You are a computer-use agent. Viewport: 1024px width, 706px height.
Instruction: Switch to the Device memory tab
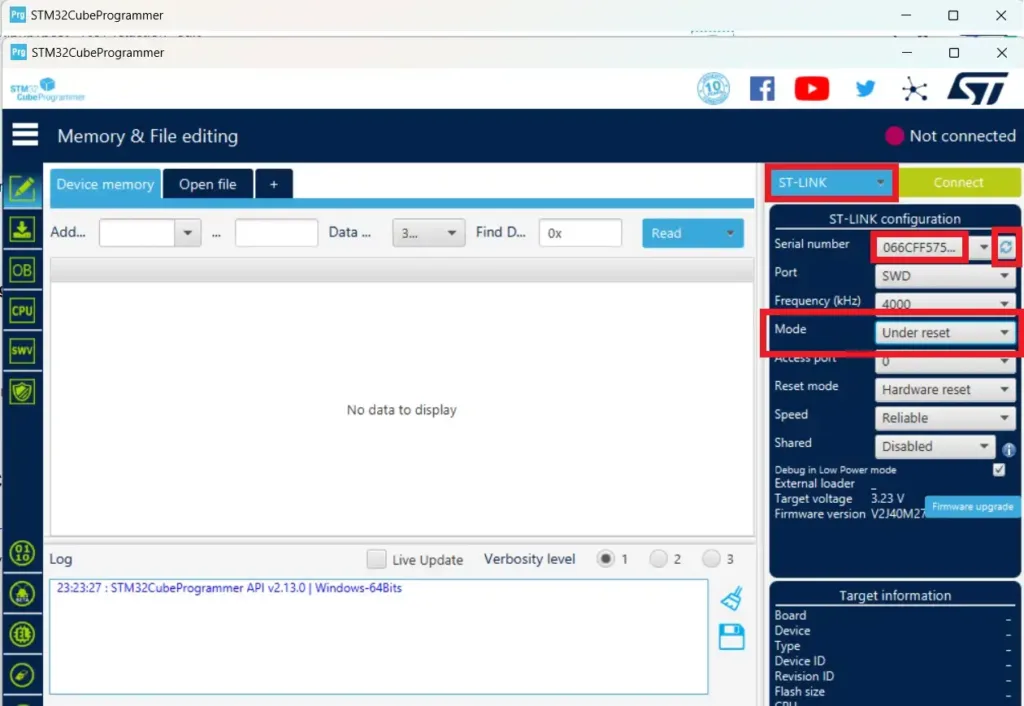click(x=105, y=184)
